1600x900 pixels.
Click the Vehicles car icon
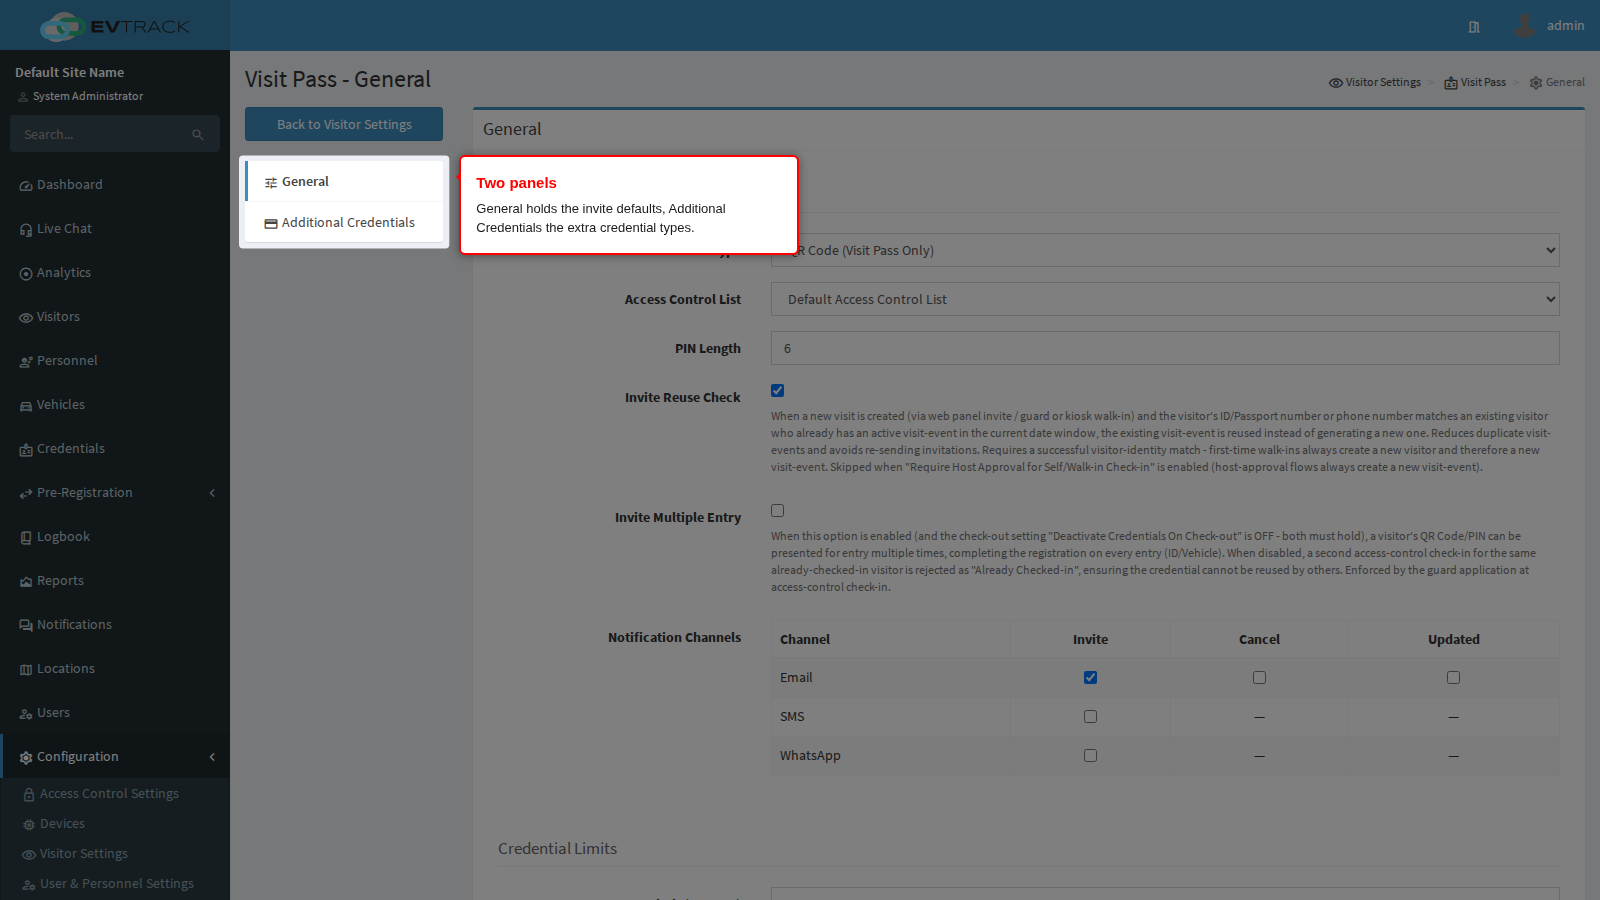[26, 406]
